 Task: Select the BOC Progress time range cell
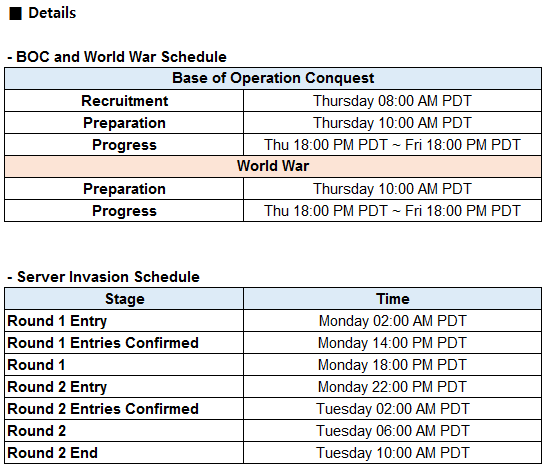point(392,145)
